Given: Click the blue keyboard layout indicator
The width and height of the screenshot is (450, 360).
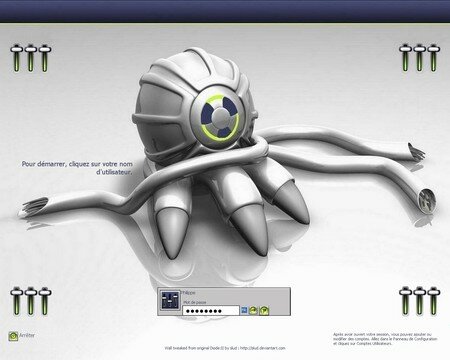Looking at the screenshot, I should [244, 310].
